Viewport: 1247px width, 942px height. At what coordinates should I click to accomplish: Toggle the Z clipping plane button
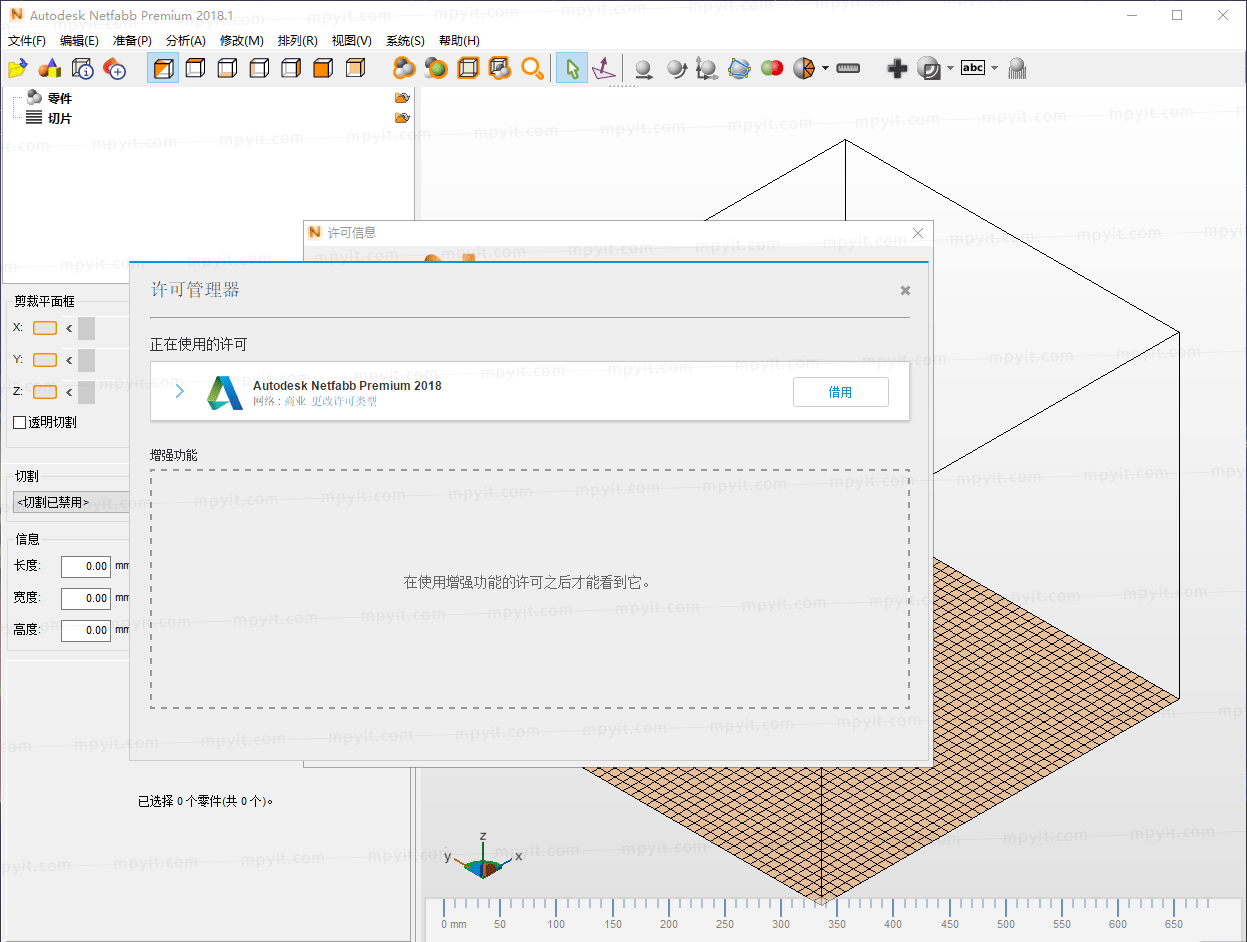click(x=45, y=392)
